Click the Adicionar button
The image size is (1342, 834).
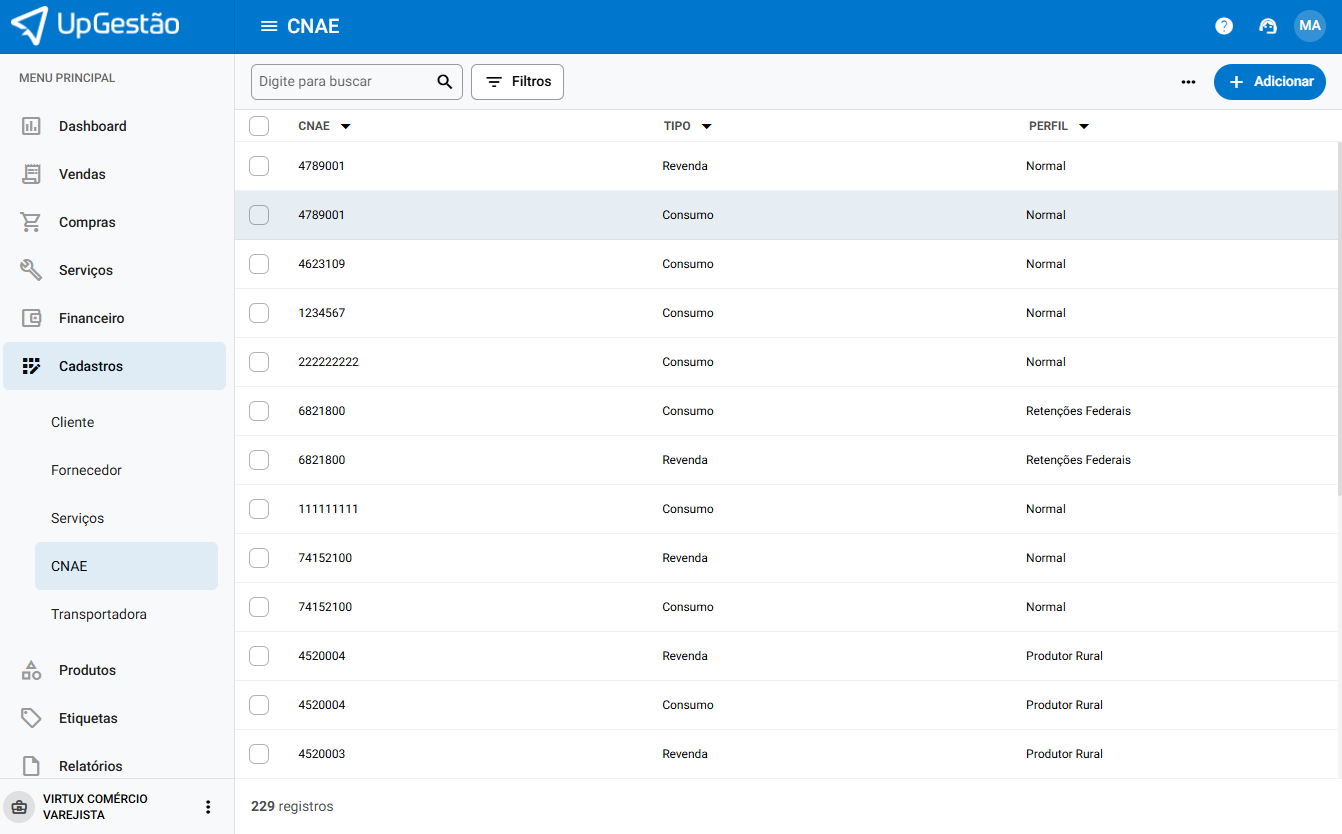(x=1269, y=82)
